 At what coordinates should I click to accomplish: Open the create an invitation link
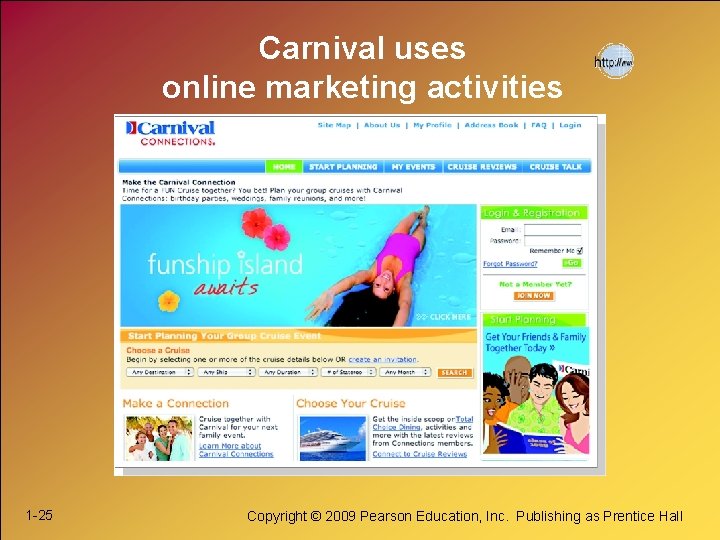tap(382, 360)
